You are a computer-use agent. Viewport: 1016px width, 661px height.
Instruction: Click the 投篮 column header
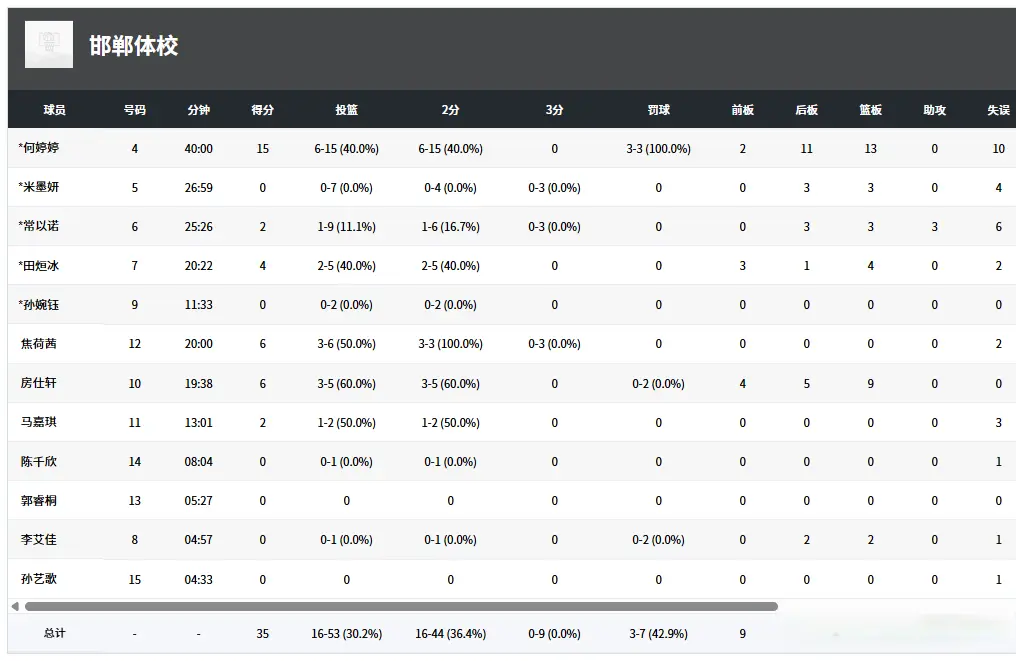[x=346, y=110]
